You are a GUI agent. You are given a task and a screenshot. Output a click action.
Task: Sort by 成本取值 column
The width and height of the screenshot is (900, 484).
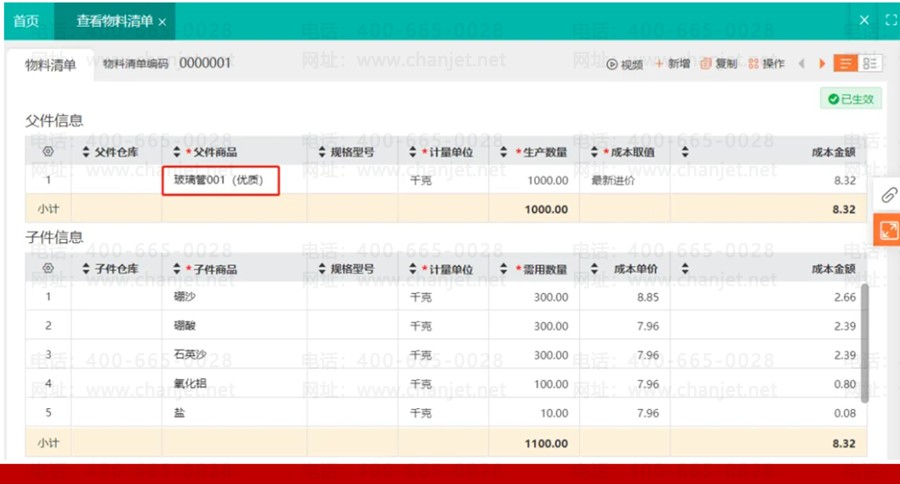[x=594, y=152]
